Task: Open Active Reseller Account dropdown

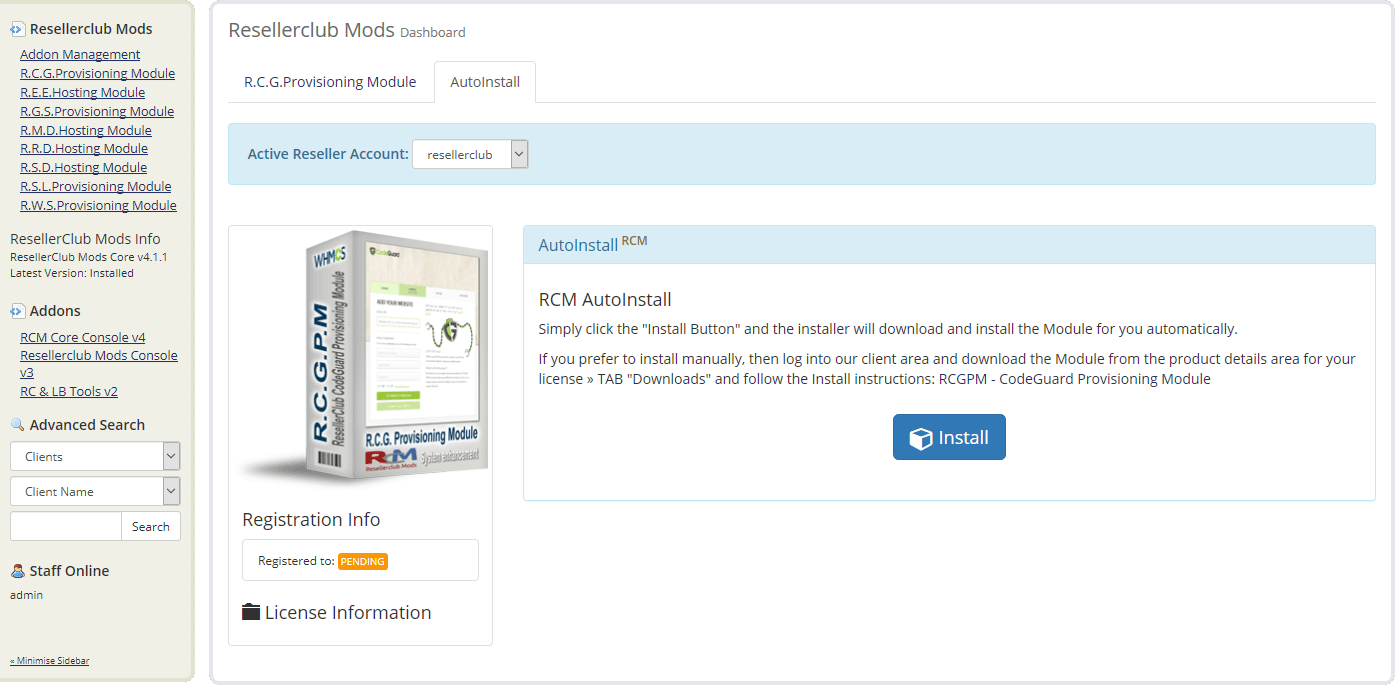Action: tap(470, 154)
